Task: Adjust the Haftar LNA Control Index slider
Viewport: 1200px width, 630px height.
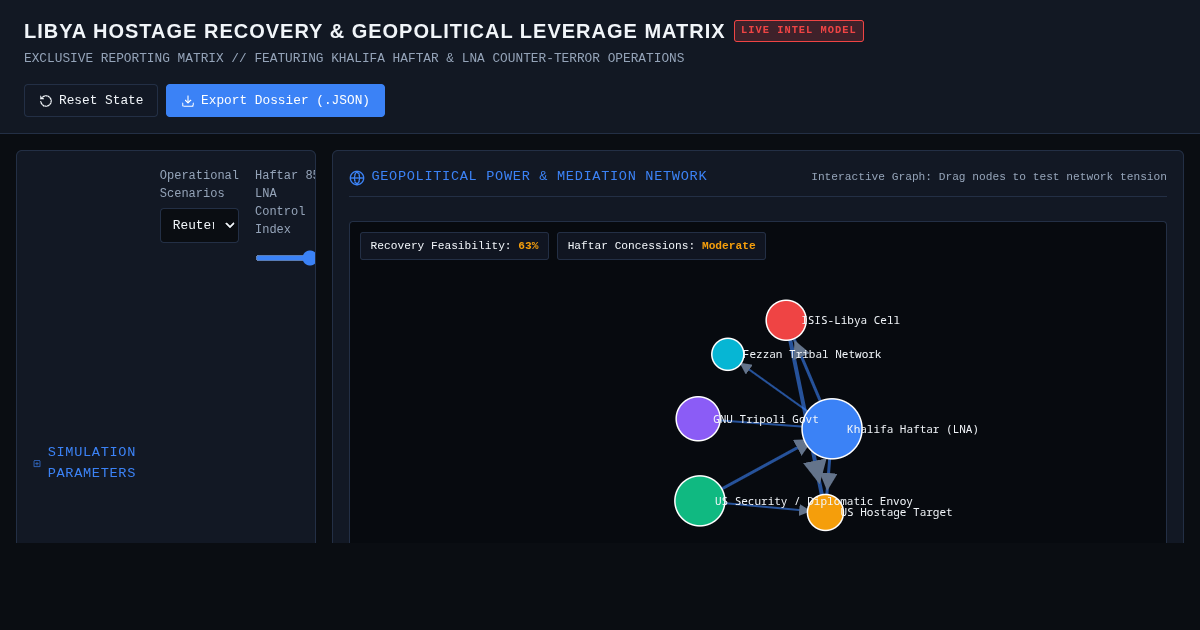Action: coord(285,258)
